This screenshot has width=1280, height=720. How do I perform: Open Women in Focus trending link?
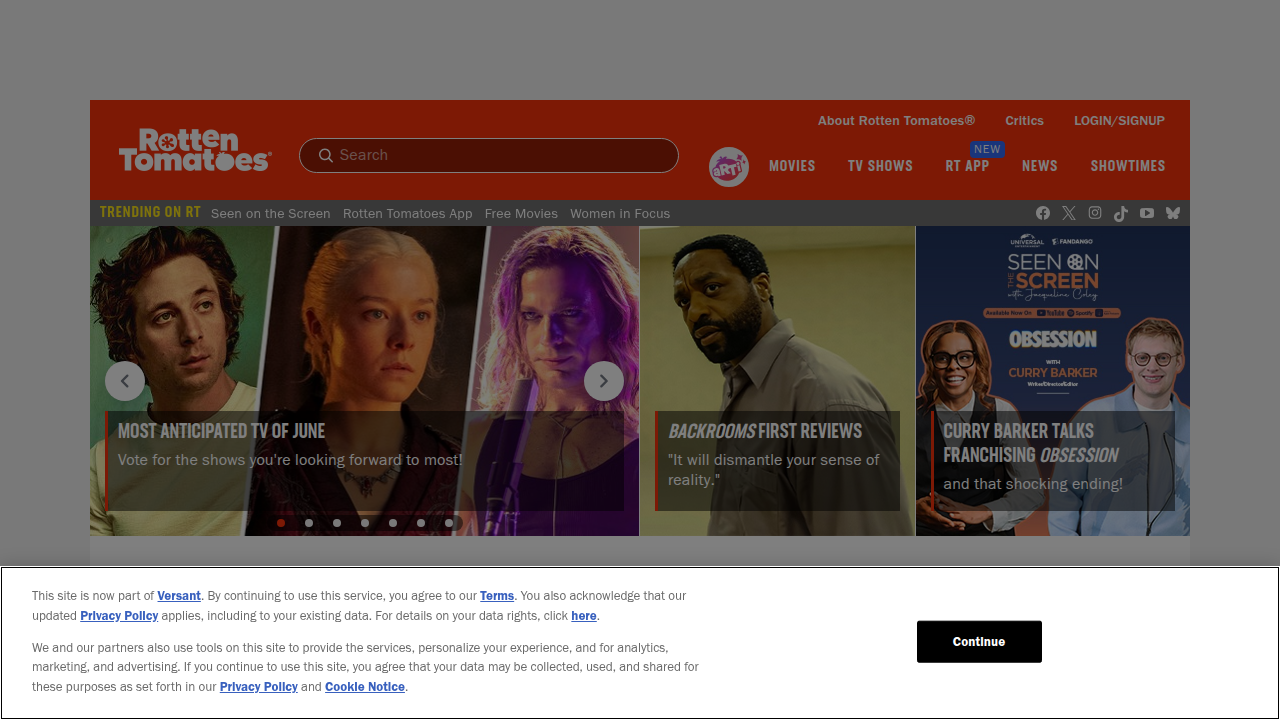[620, 214]
